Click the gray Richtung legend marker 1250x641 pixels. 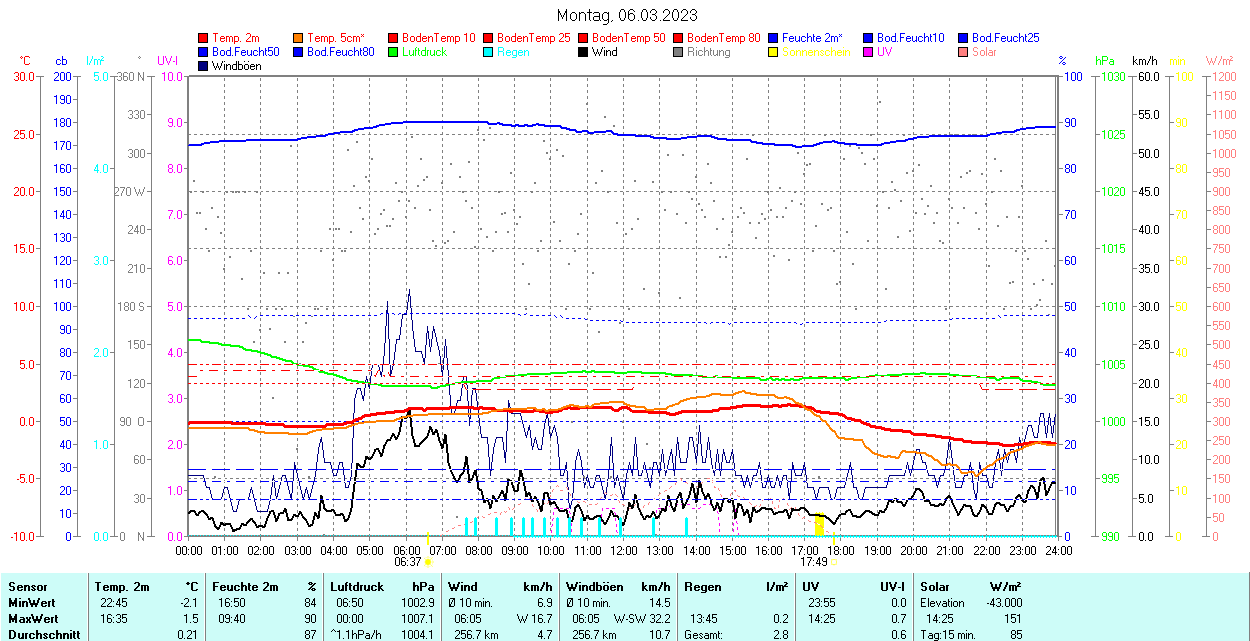(679, 52)
